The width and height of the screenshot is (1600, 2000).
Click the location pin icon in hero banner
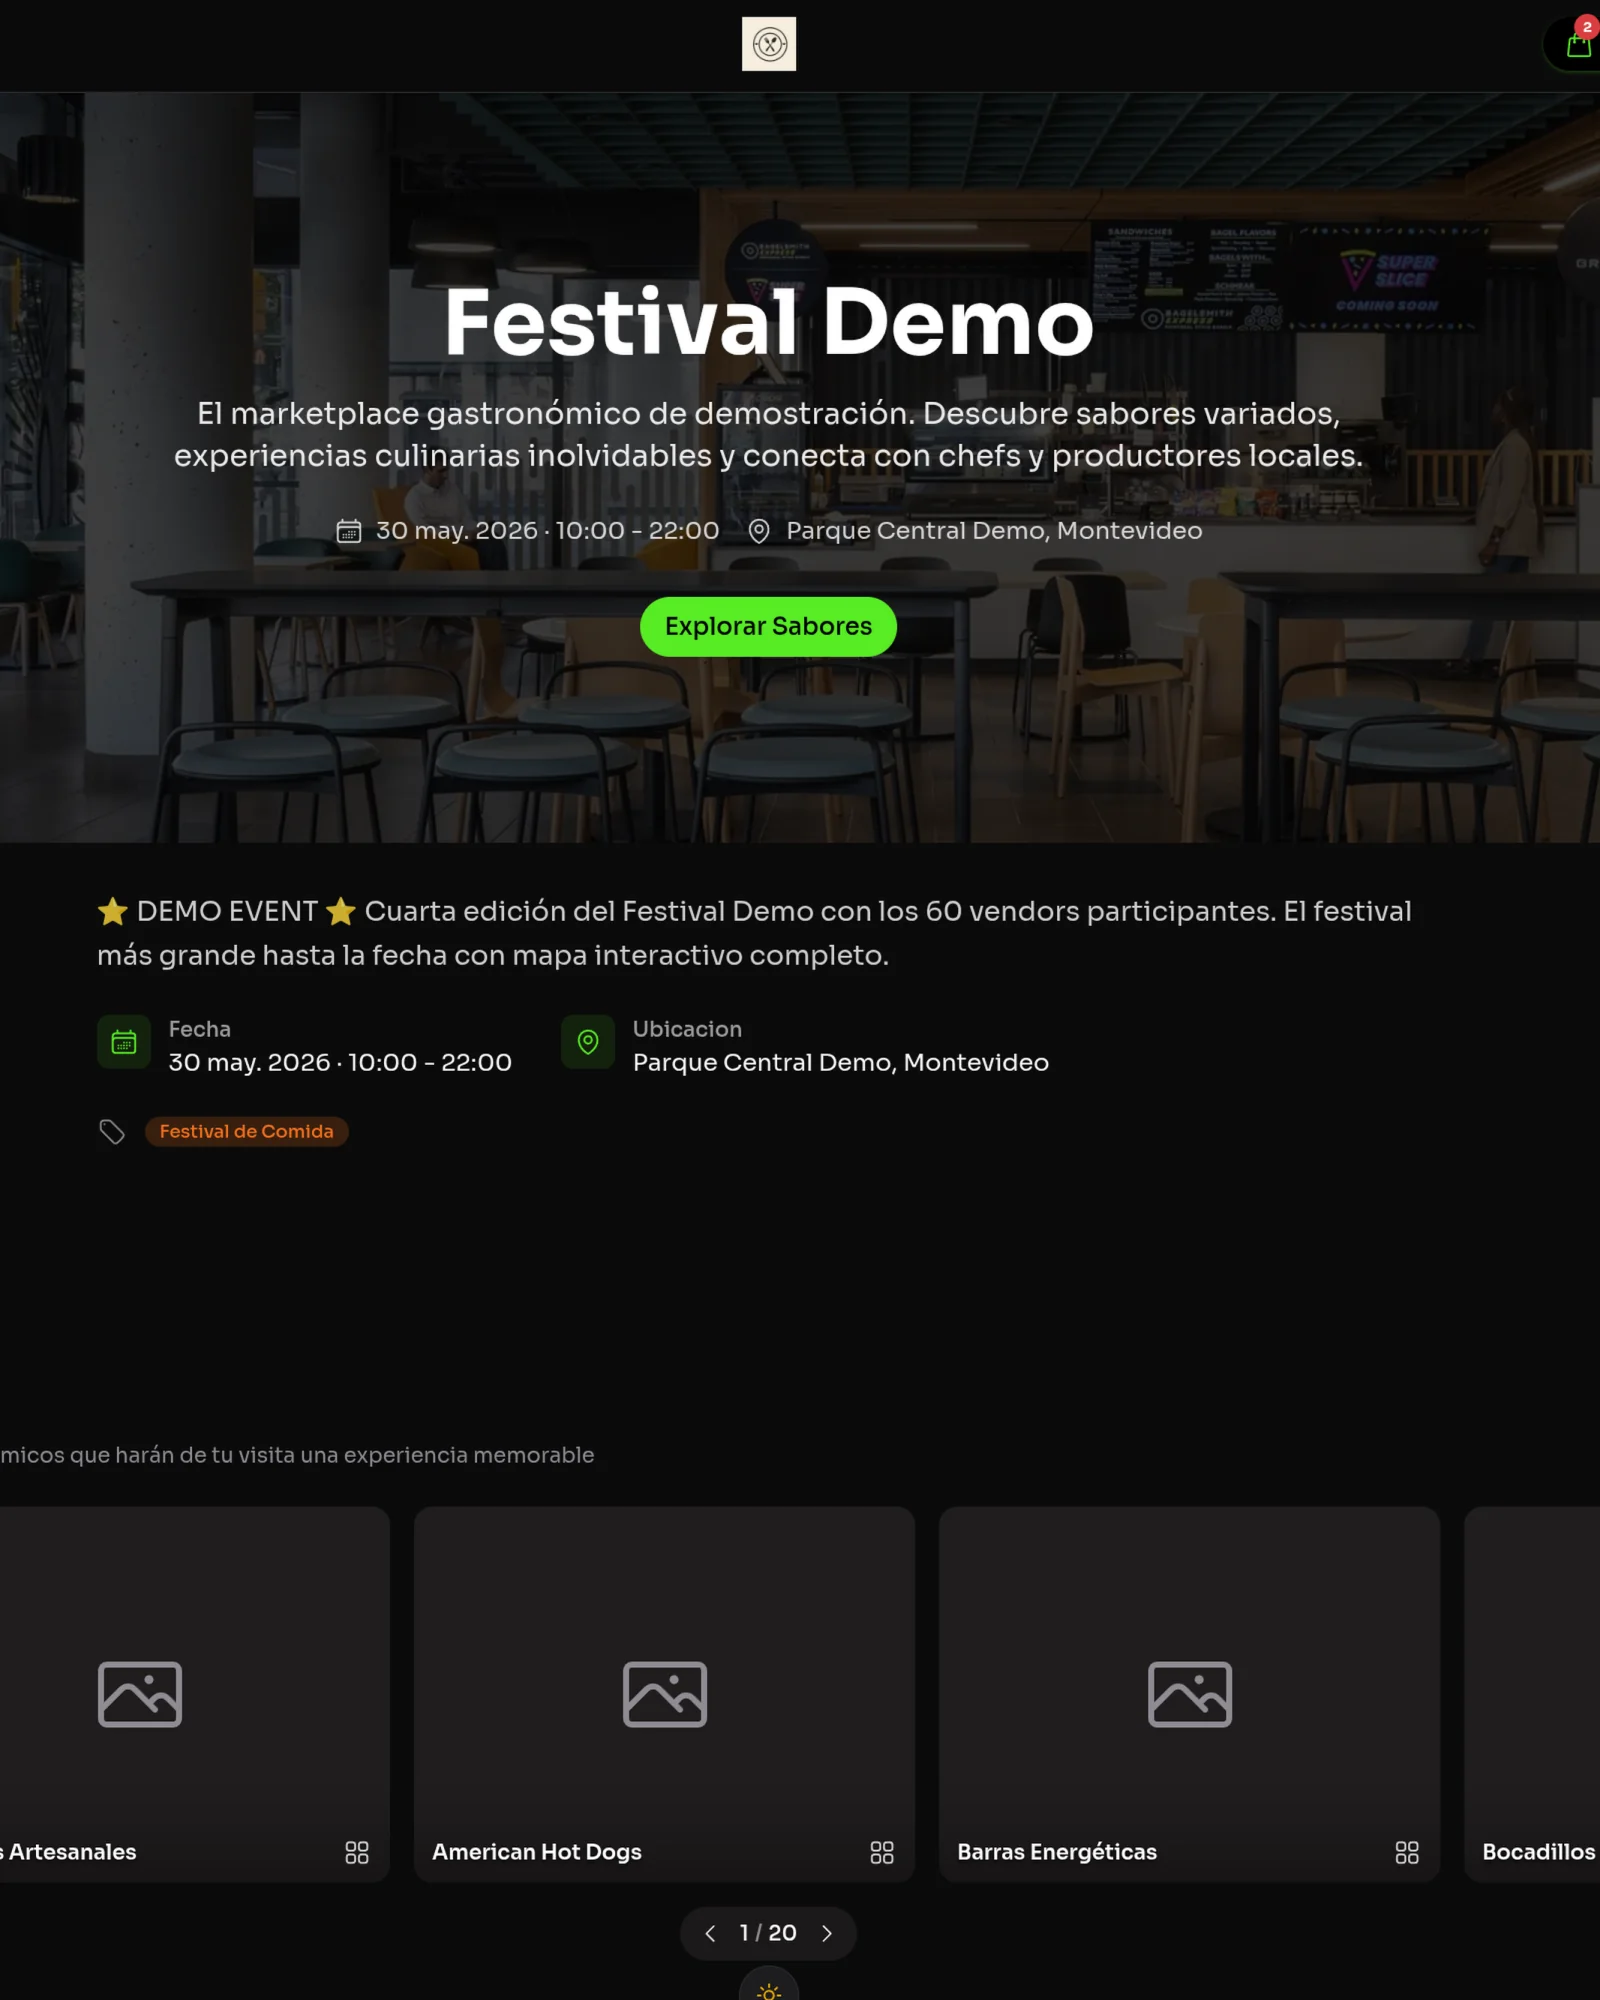click(x=759, y=531)
